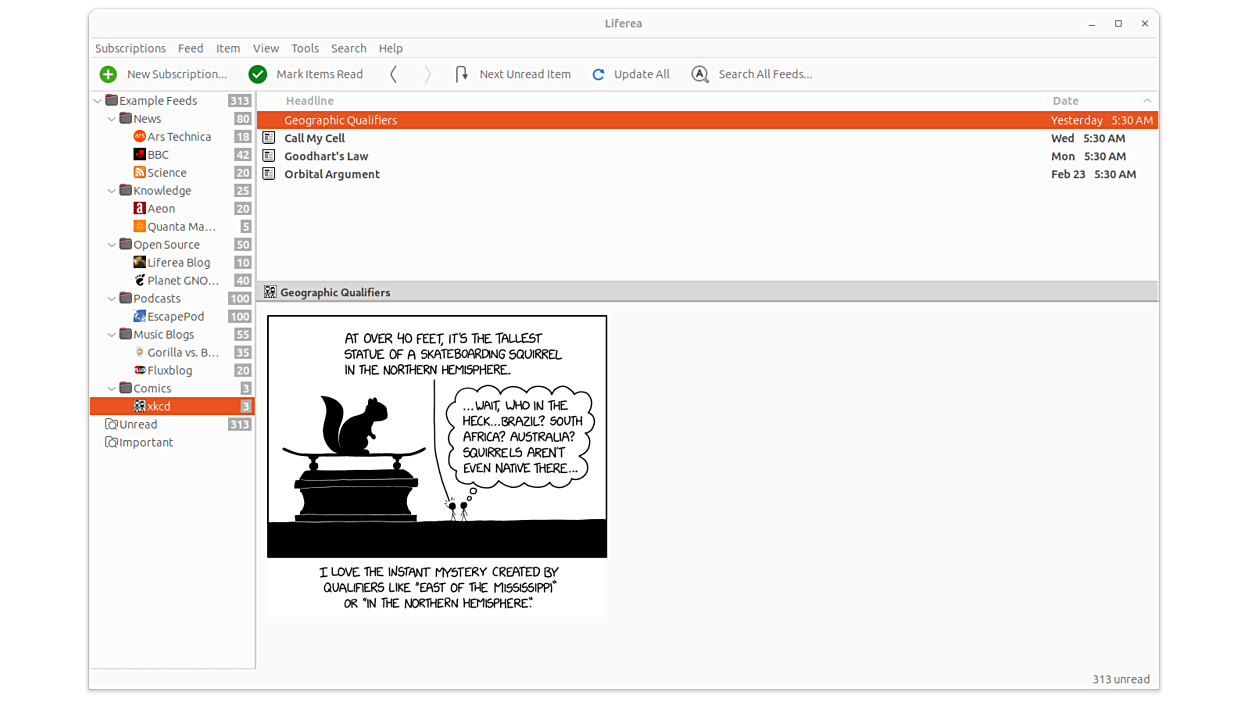The image size is (1248, 702).
Task: Click the Next Unread Item icon
Action: click(x=461, y=74)
